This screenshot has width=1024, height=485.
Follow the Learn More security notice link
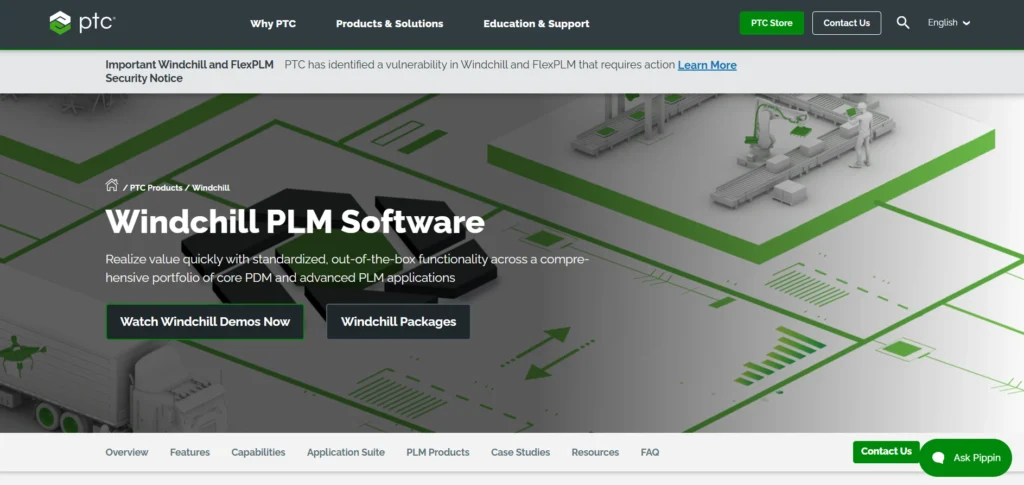point(707,65)
